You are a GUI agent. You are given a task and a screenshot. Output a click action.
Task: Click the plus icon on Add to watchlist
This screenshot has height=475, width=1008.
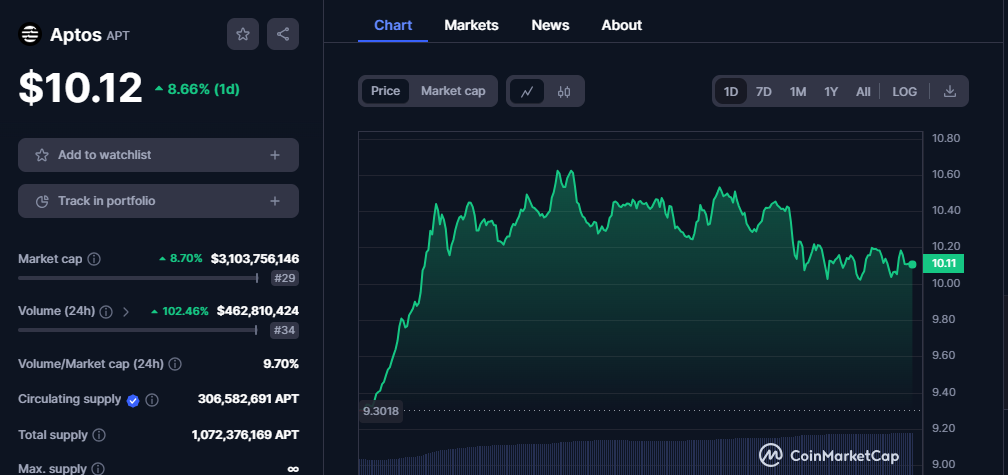click(x=275, y=155)
